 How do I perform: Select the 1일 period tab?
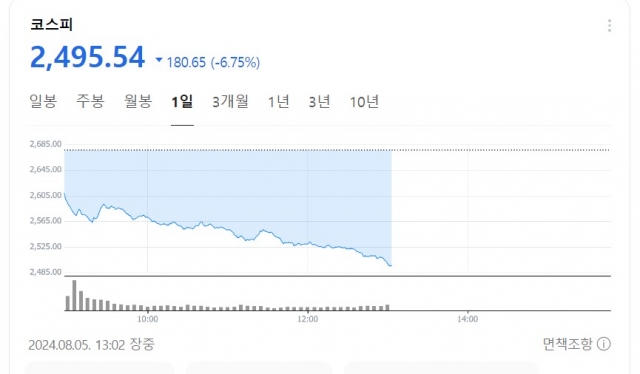click(x=182, y=101)
